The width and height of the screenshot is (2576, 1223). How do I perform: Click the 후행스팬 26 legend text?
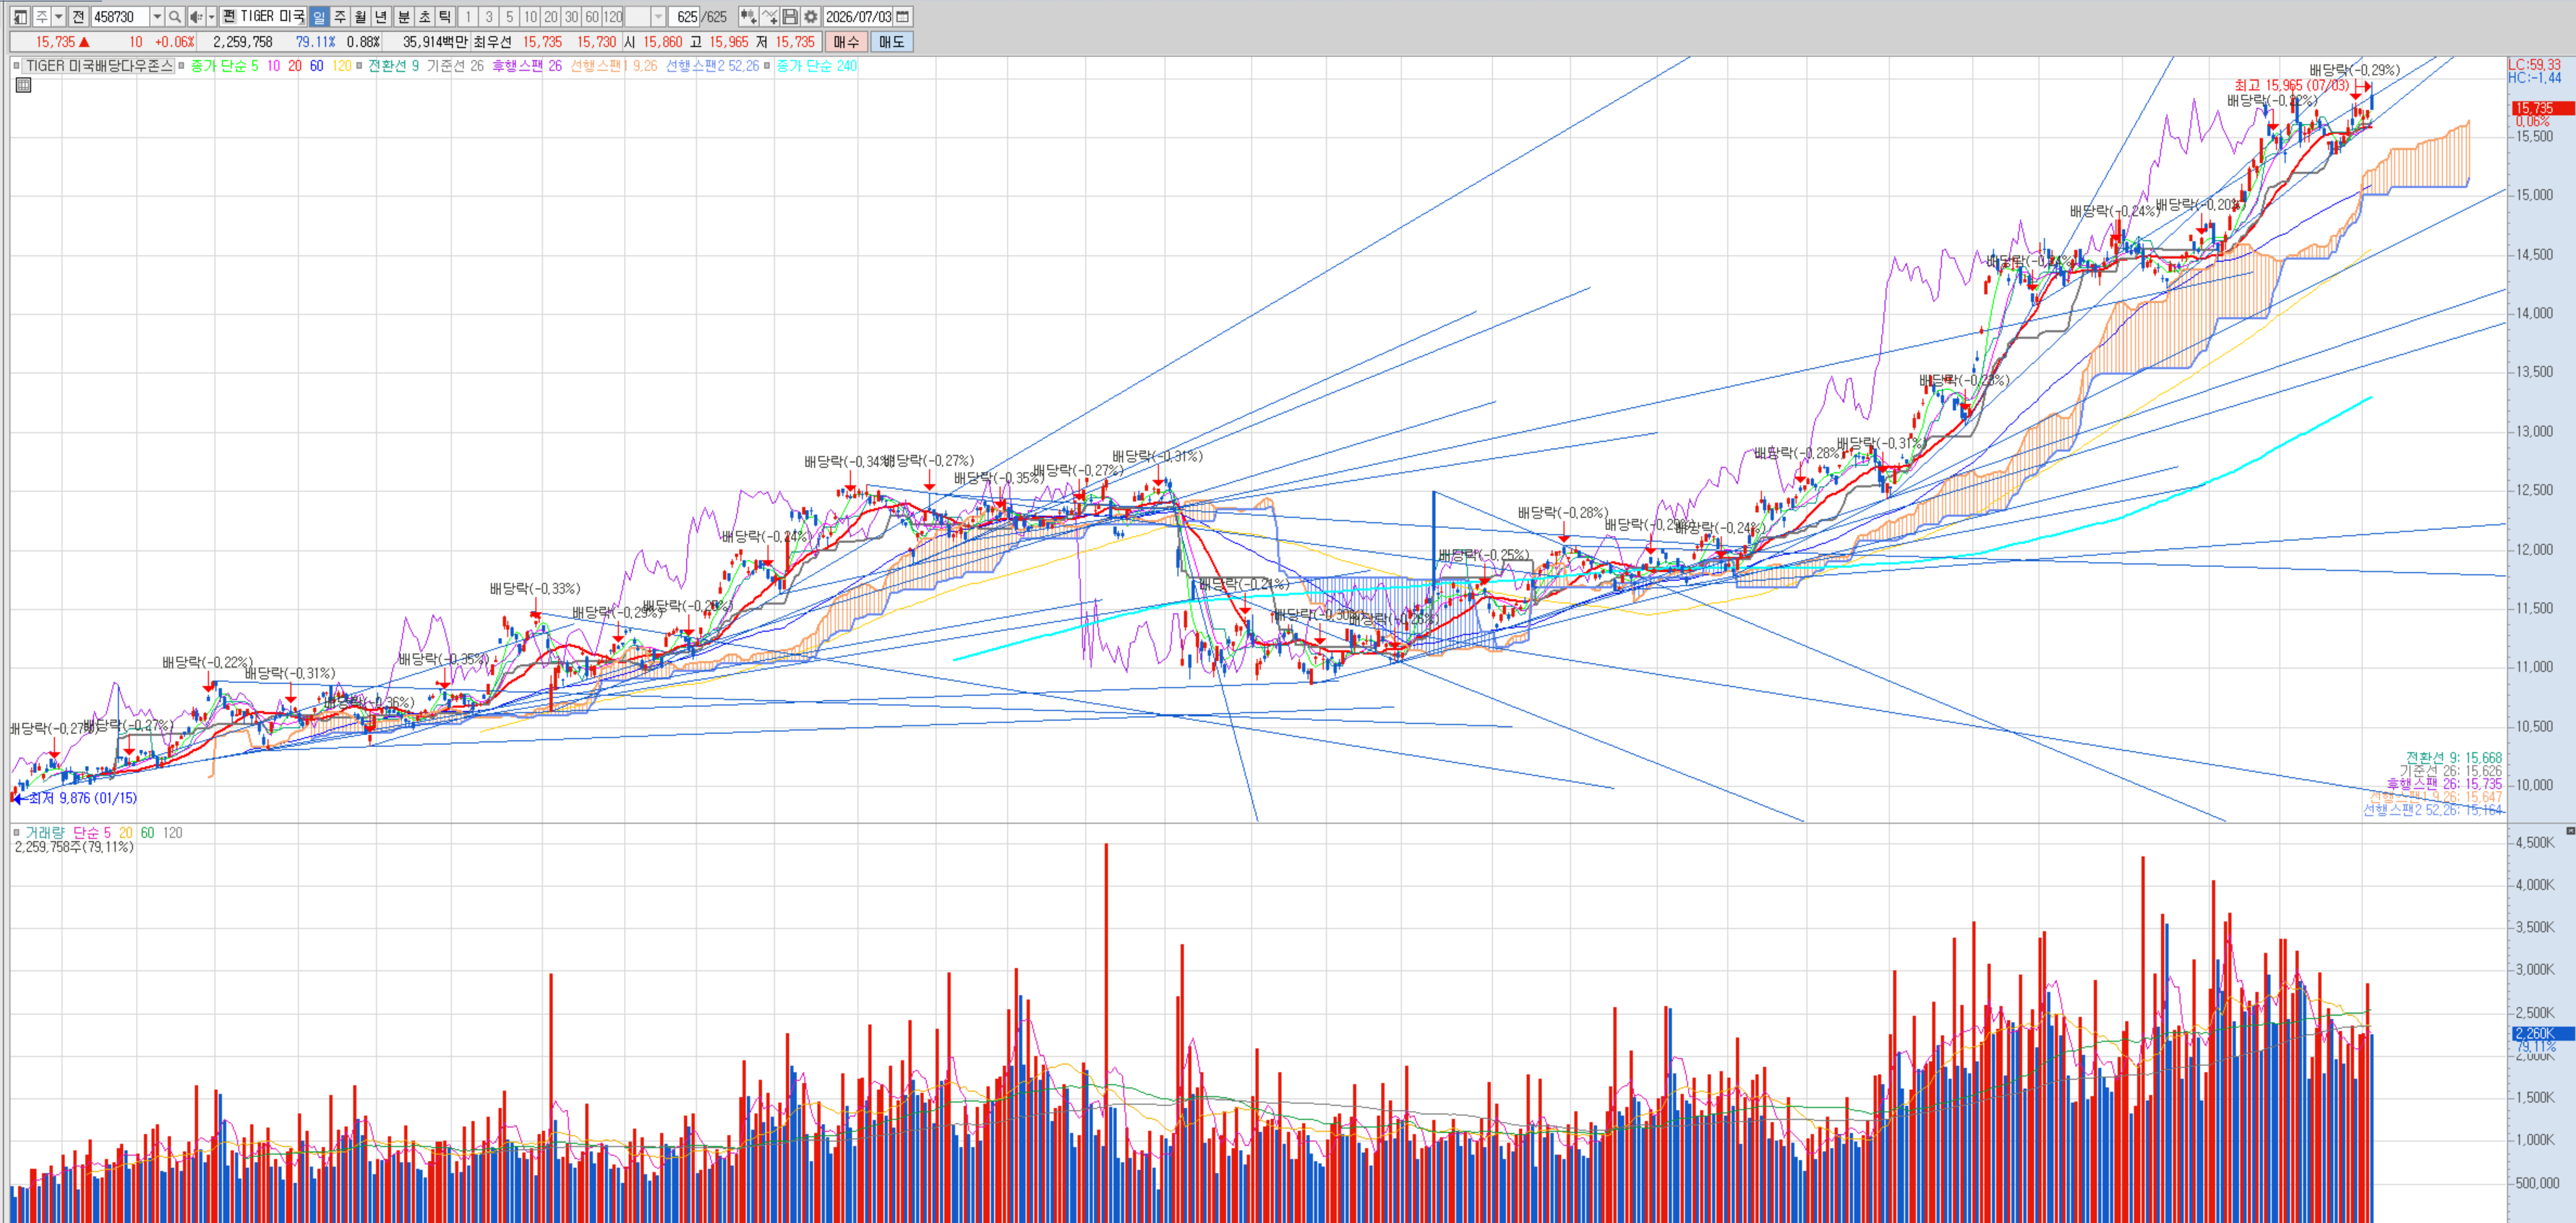point(526,66)
